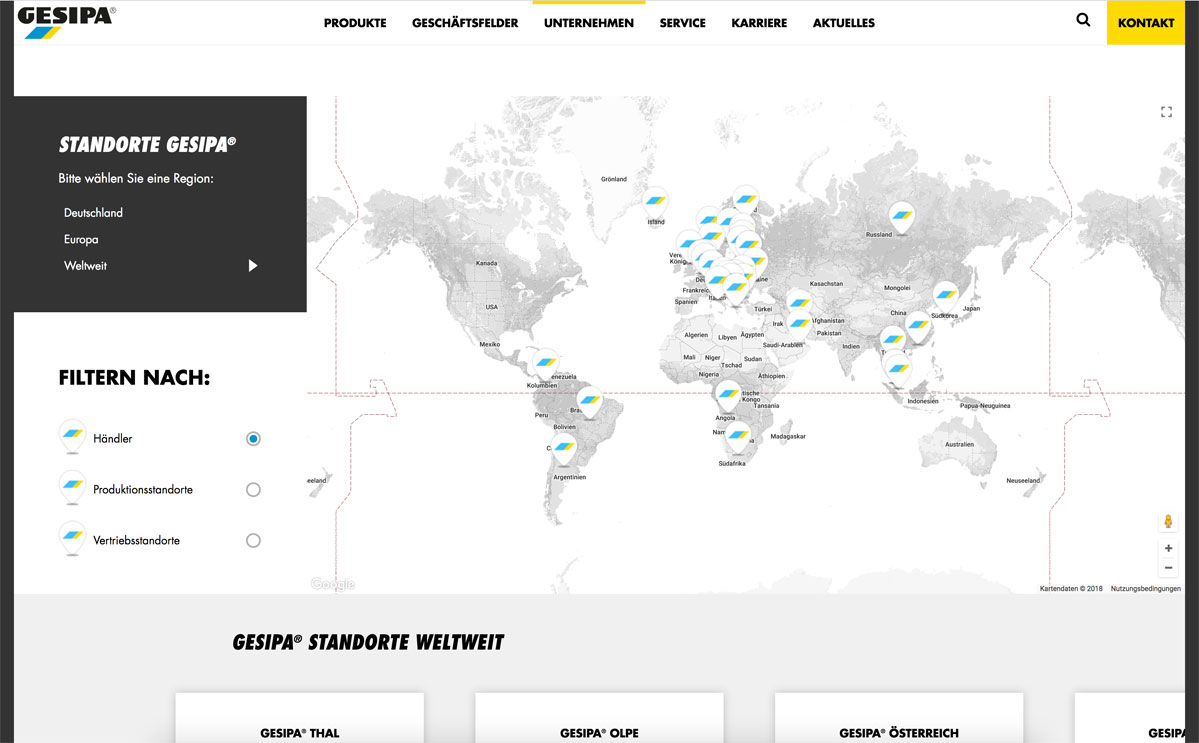Click the pin icon beside Händler
Viewport: 1199px width, 743px height.
[73, 436]
